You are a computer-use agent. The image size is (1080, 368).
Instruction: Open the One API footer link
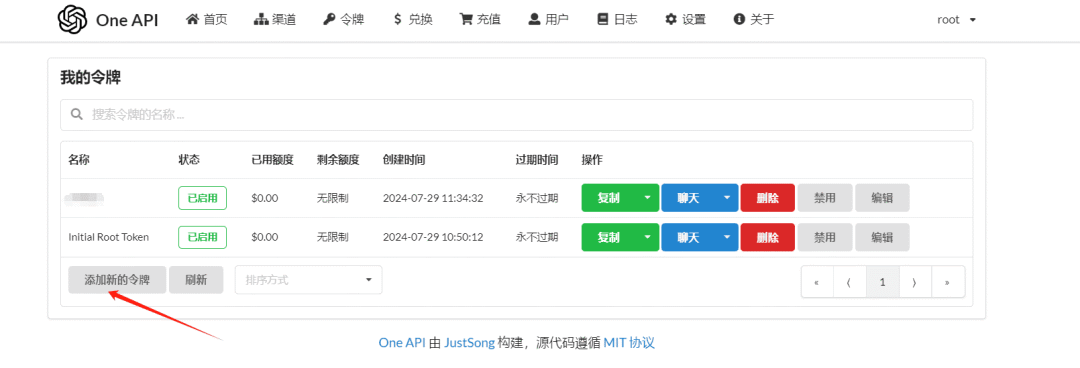(x=402, y=343)
